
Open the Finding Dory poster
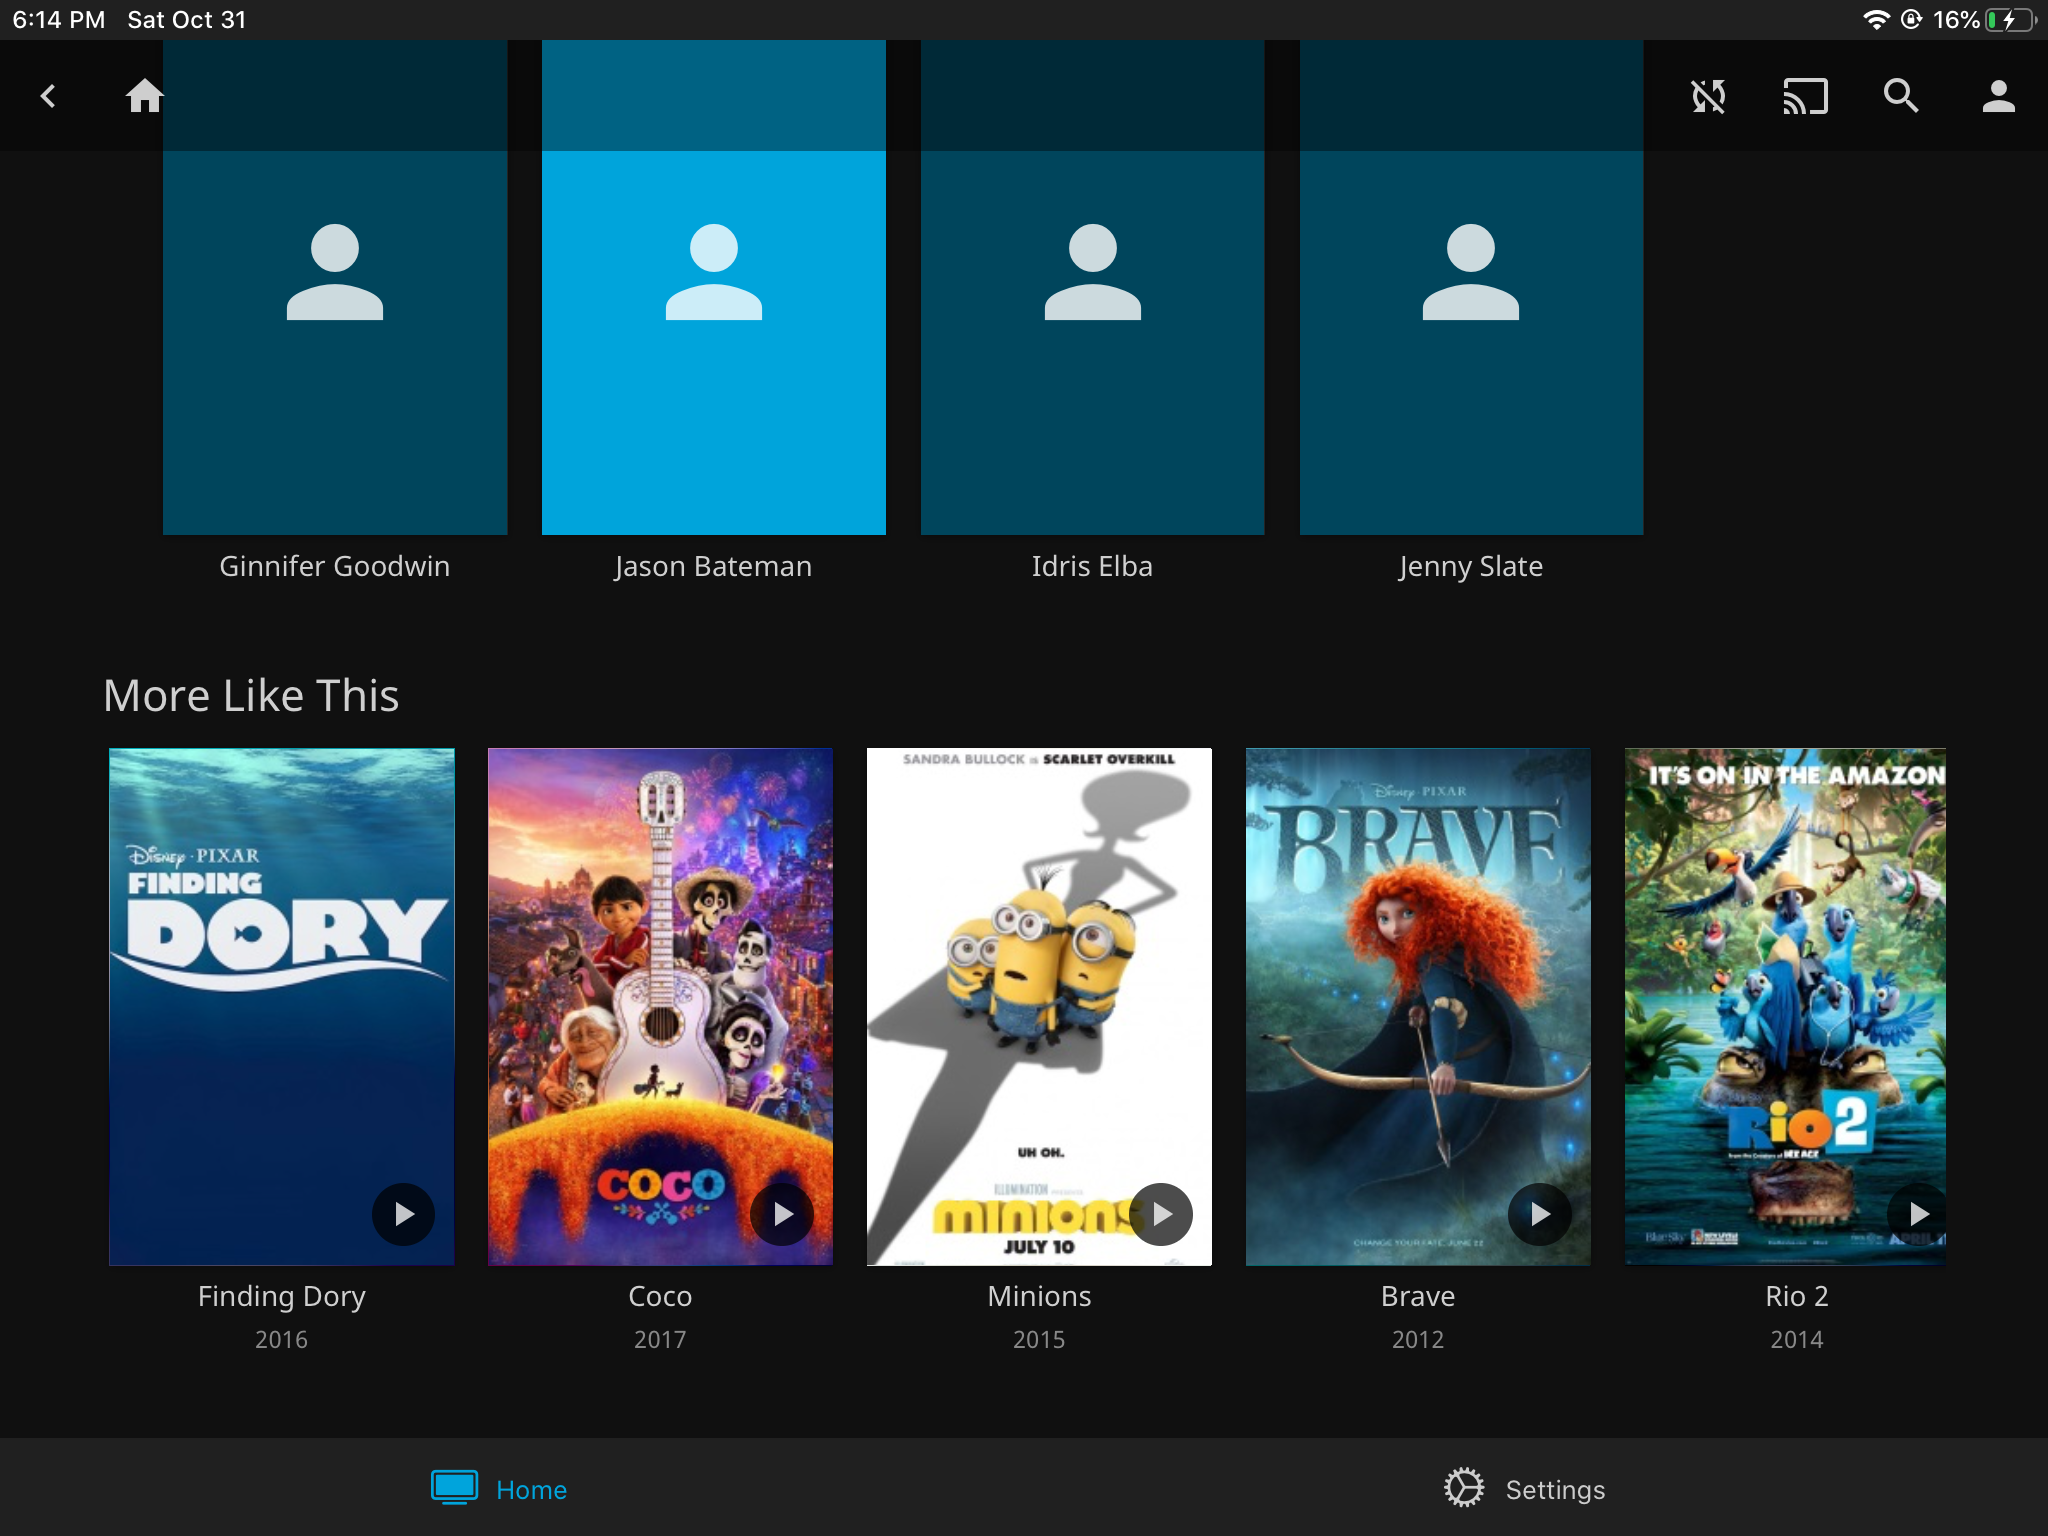pyautogui.click(x=282, y=1006)
